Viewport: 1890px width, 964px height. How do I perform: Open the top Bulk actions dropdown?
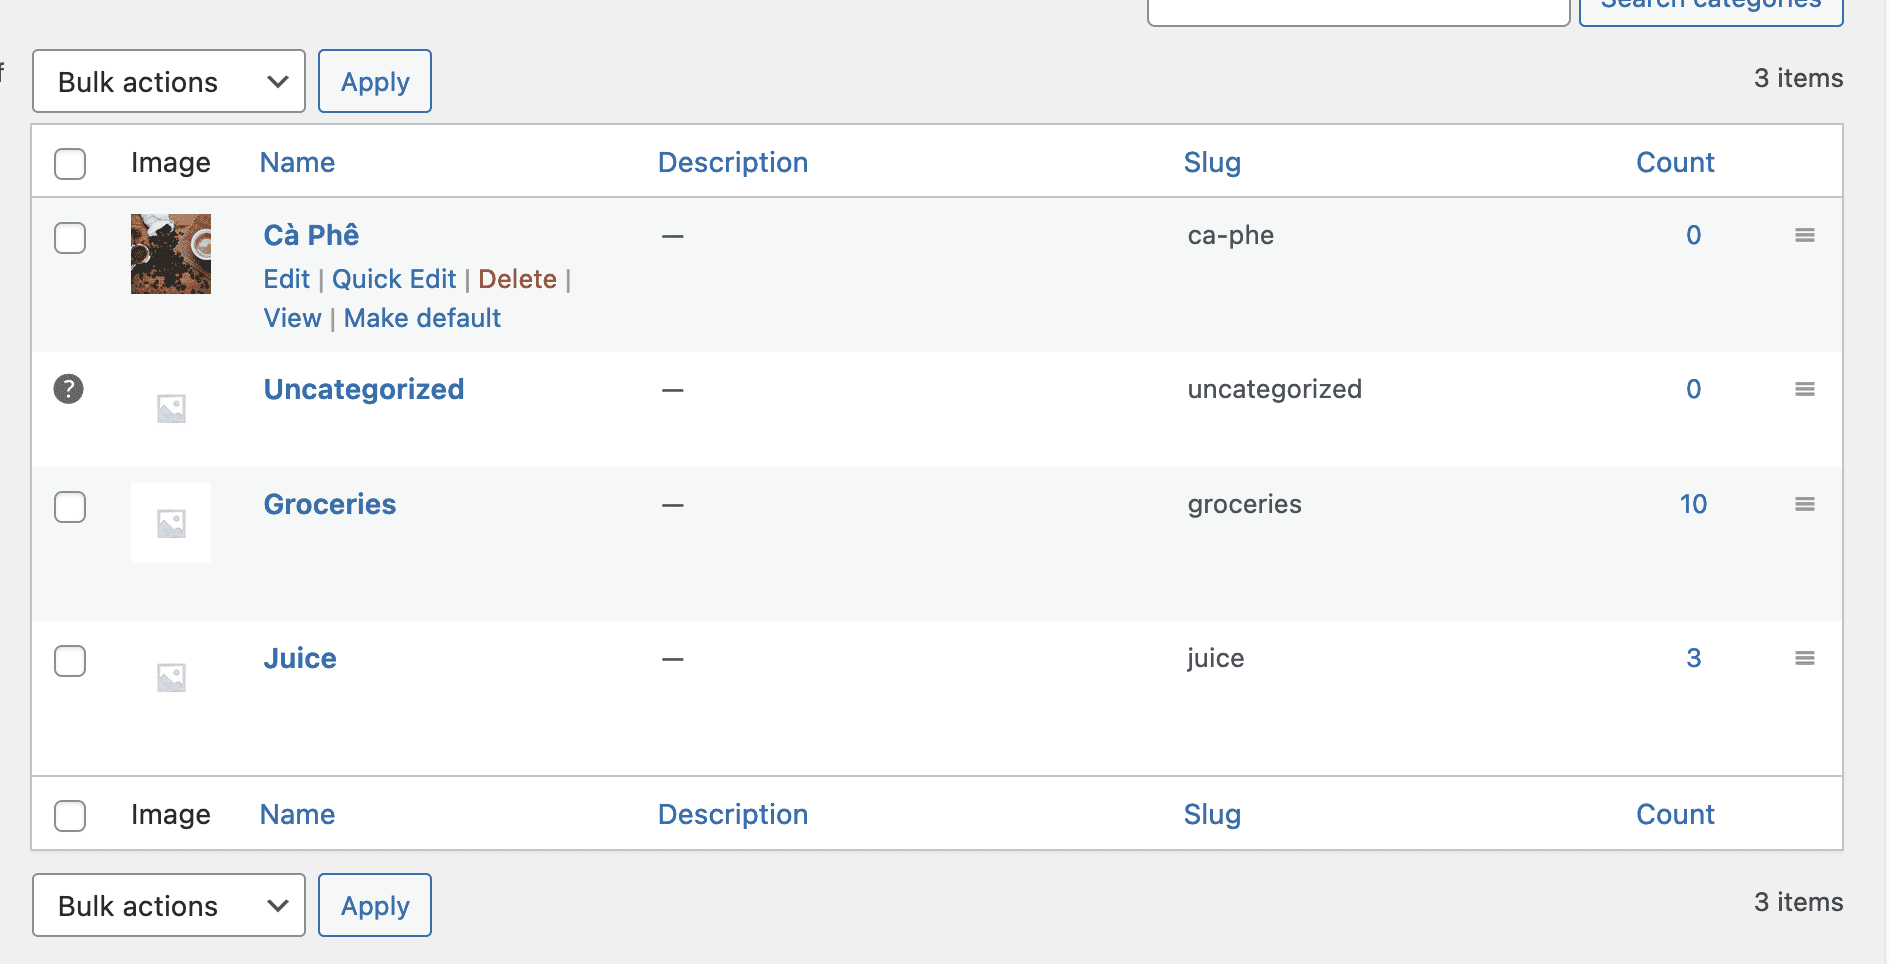click(169, 82)
